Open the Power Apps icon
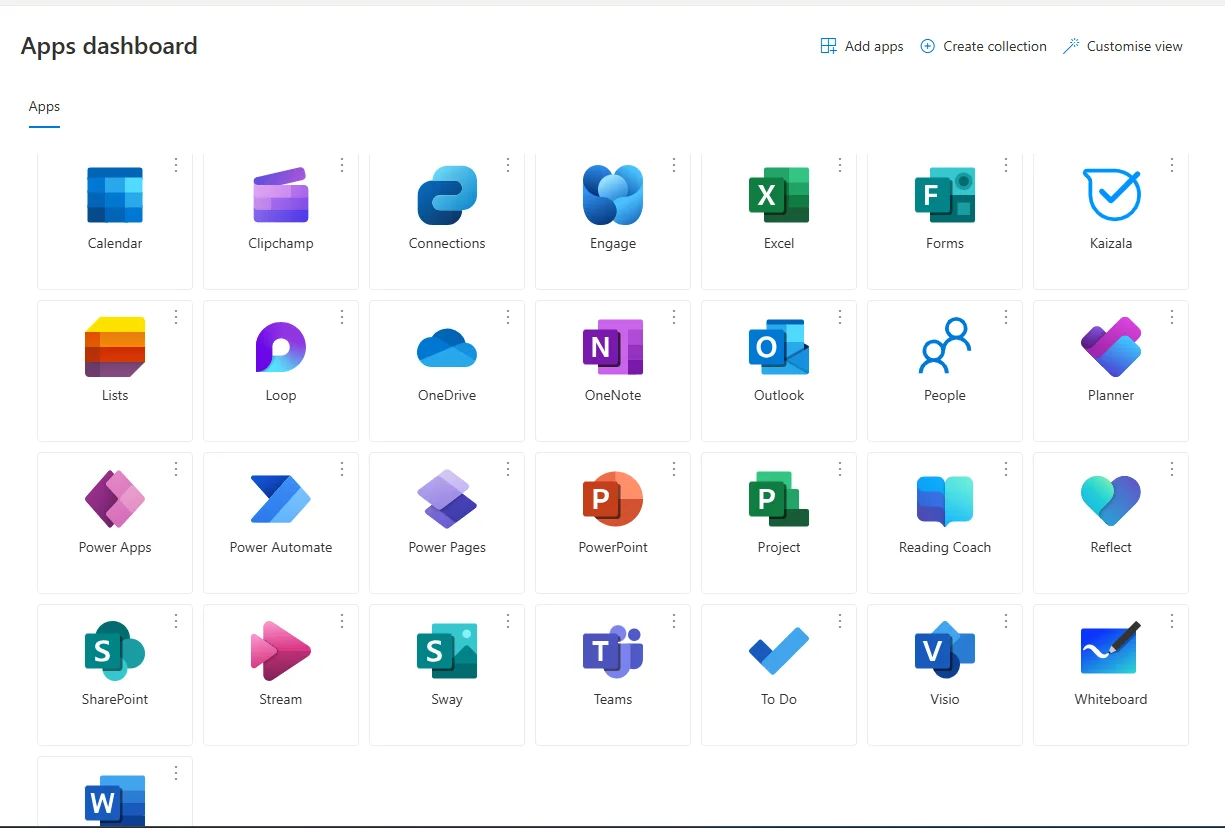 coord(115,499)
